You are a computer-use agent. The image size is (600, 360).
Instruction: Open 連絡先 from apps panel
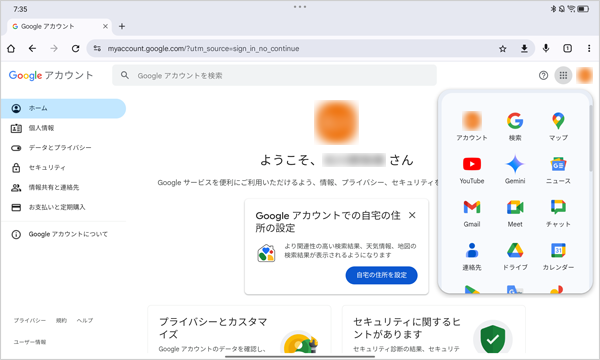(x=472, y=256)
